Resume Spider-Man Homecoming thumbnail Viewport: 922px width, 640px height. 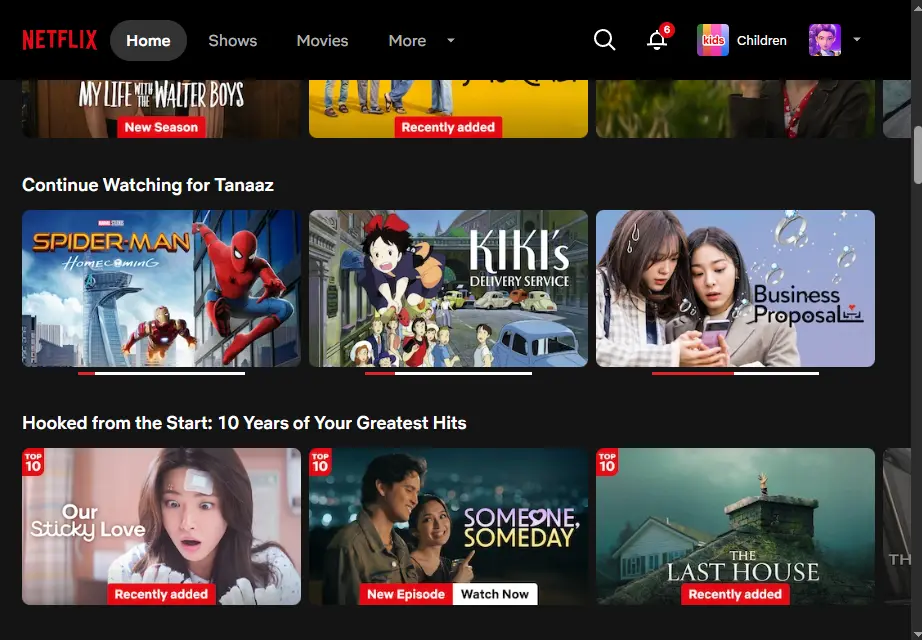[x=161, y=288]
